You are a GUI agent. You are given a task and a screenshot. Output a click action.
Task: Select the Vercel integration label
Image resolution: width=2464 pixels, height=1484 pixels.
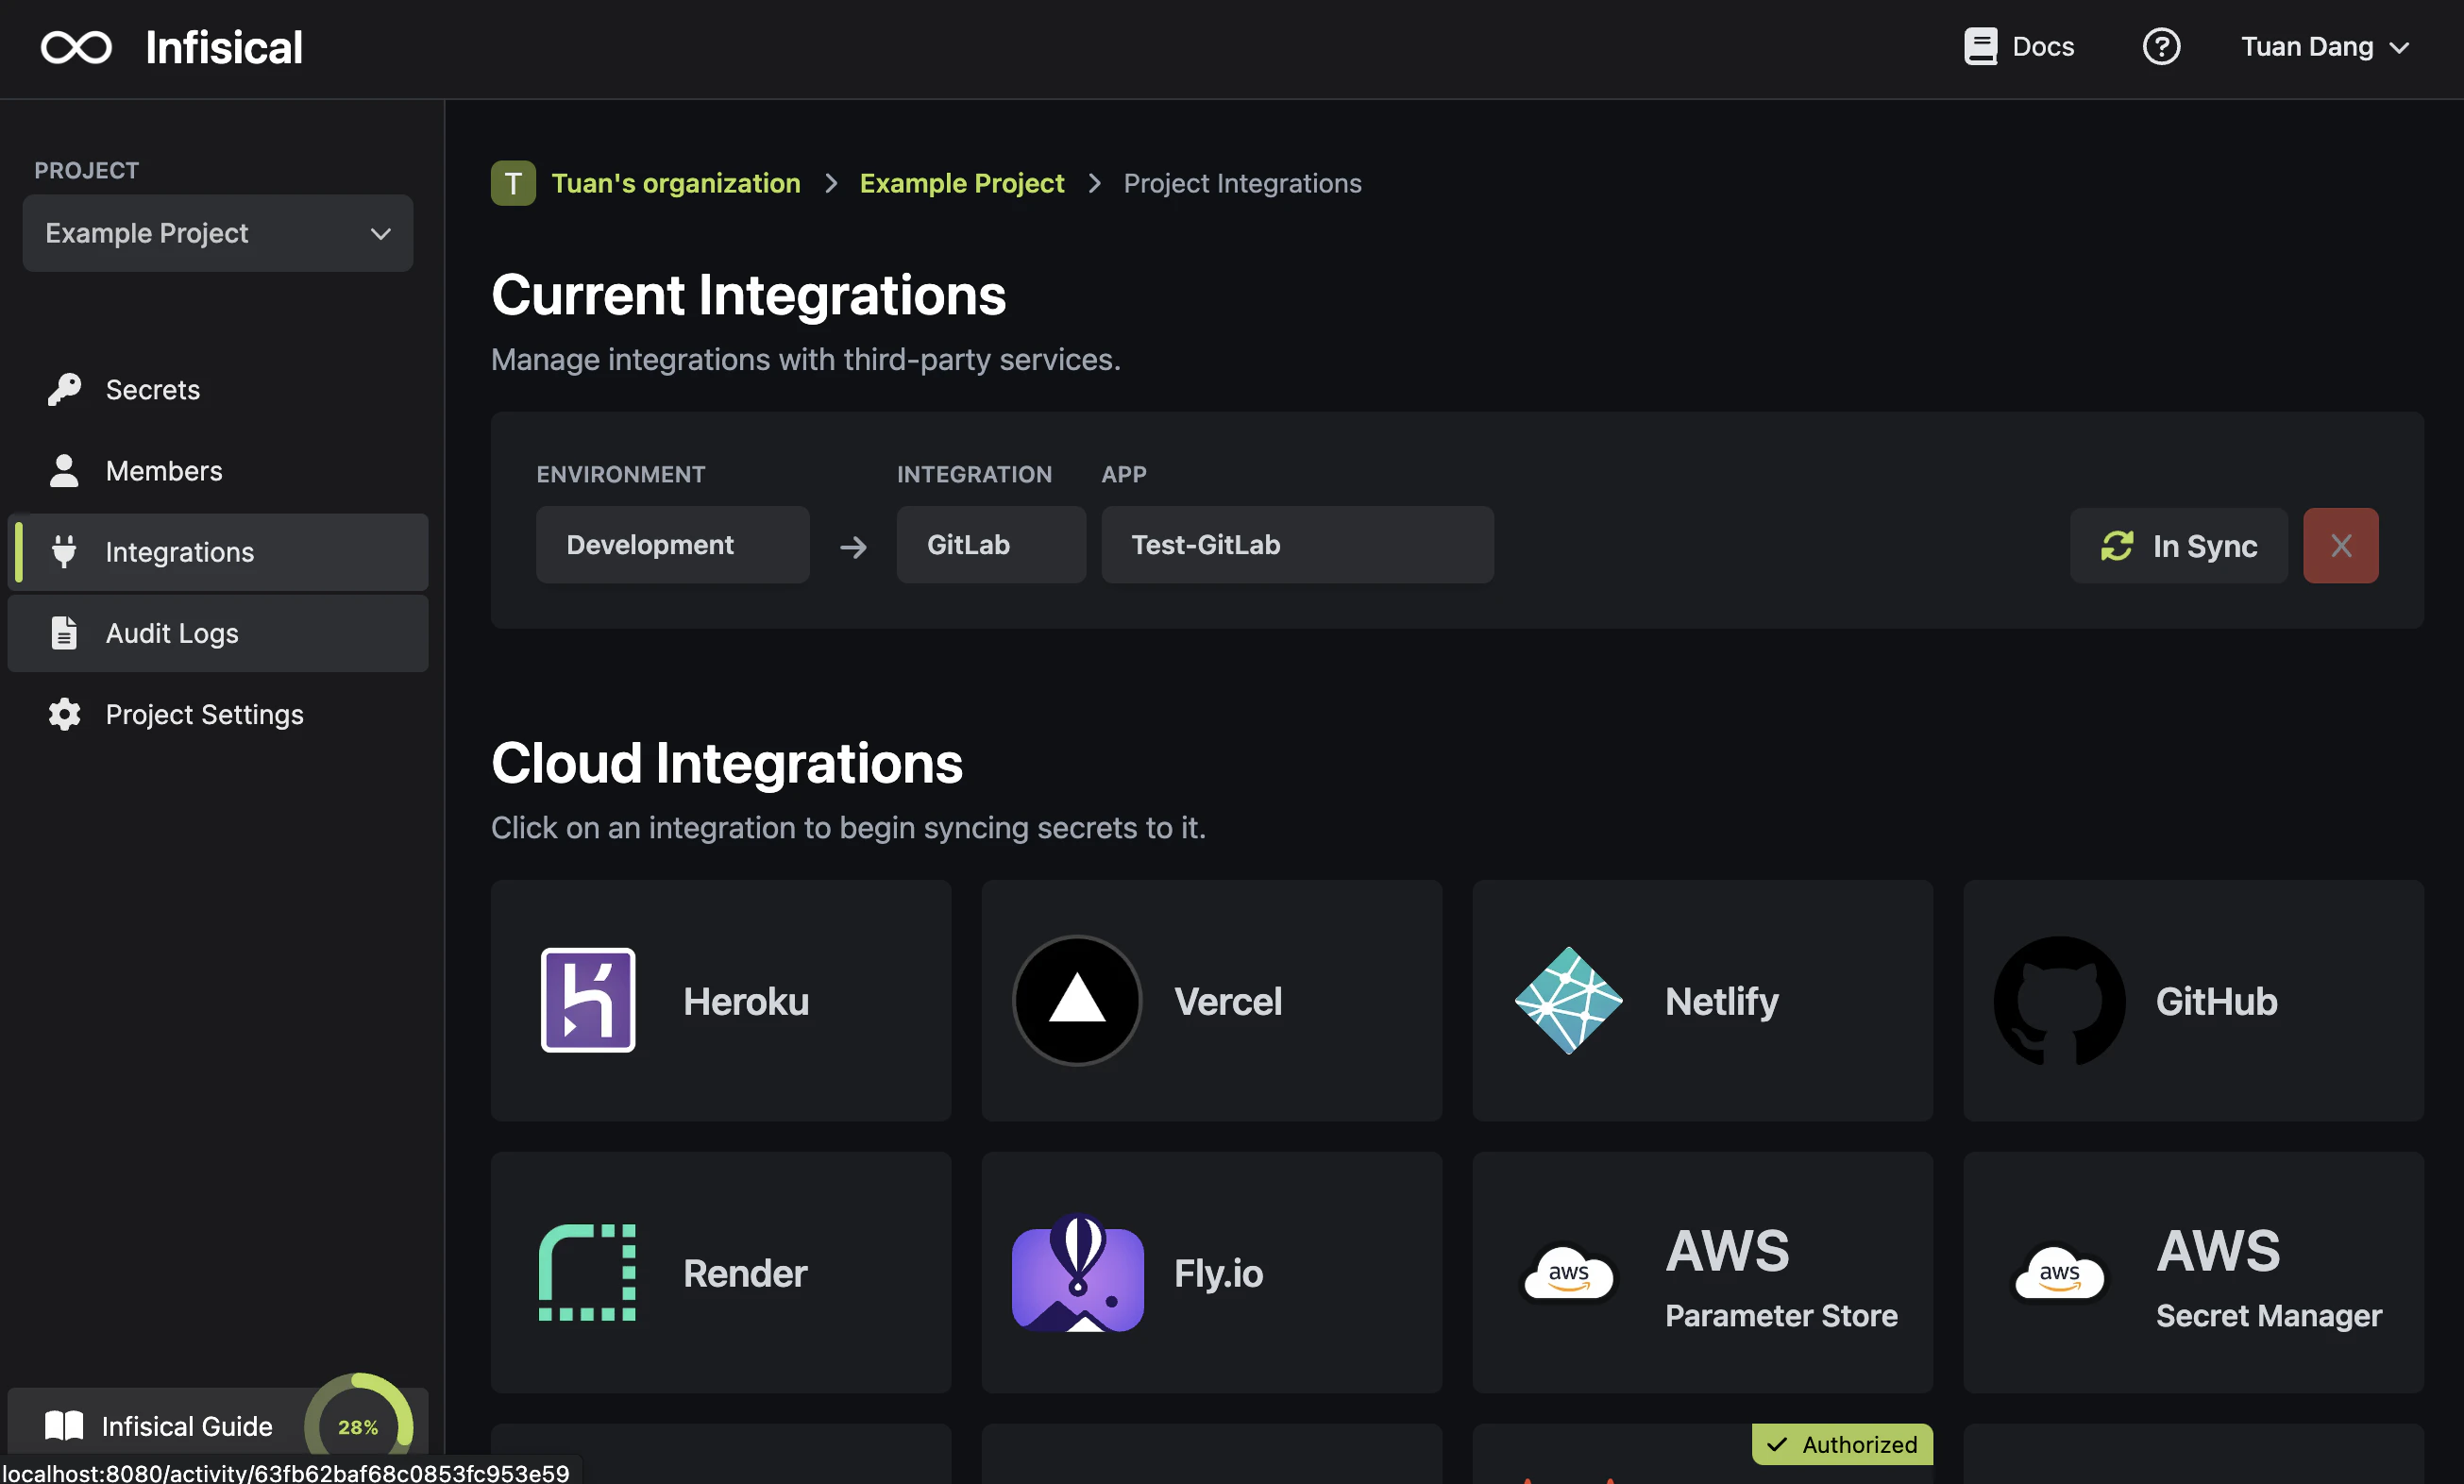coord(1228,1001)
